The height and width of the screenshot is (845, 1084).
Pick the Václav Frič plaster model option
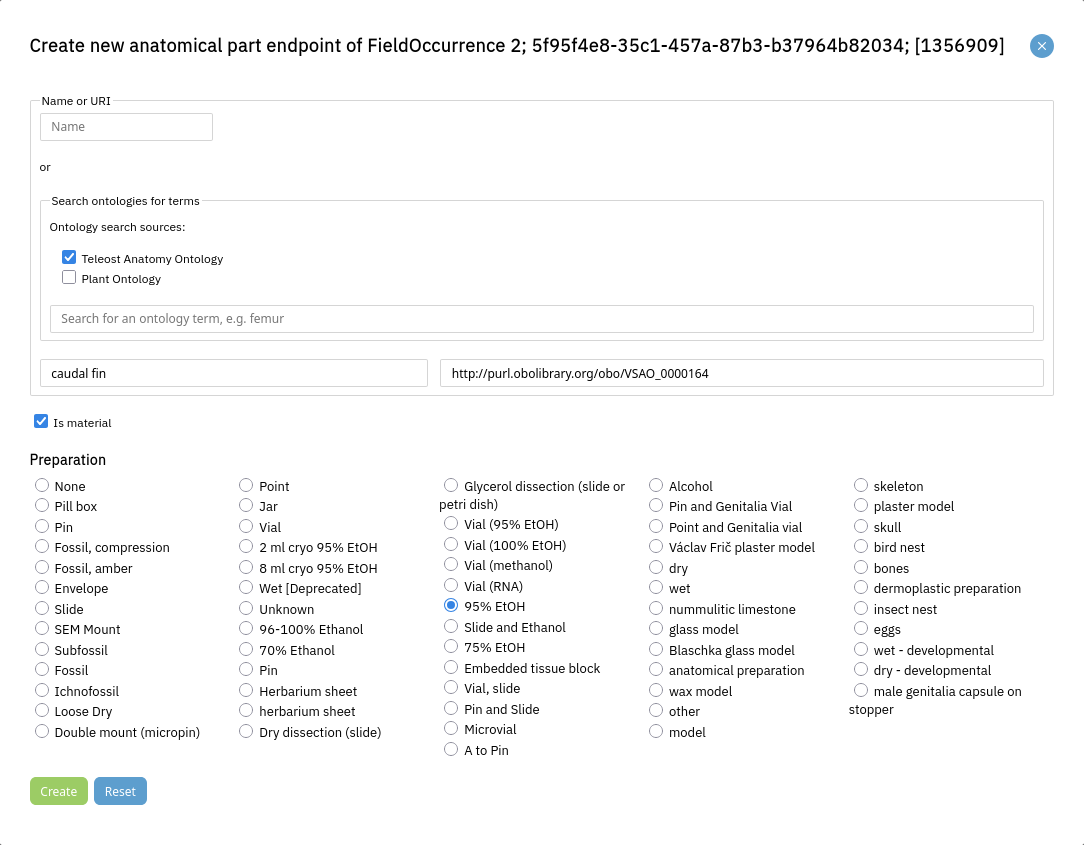(656, 547)
